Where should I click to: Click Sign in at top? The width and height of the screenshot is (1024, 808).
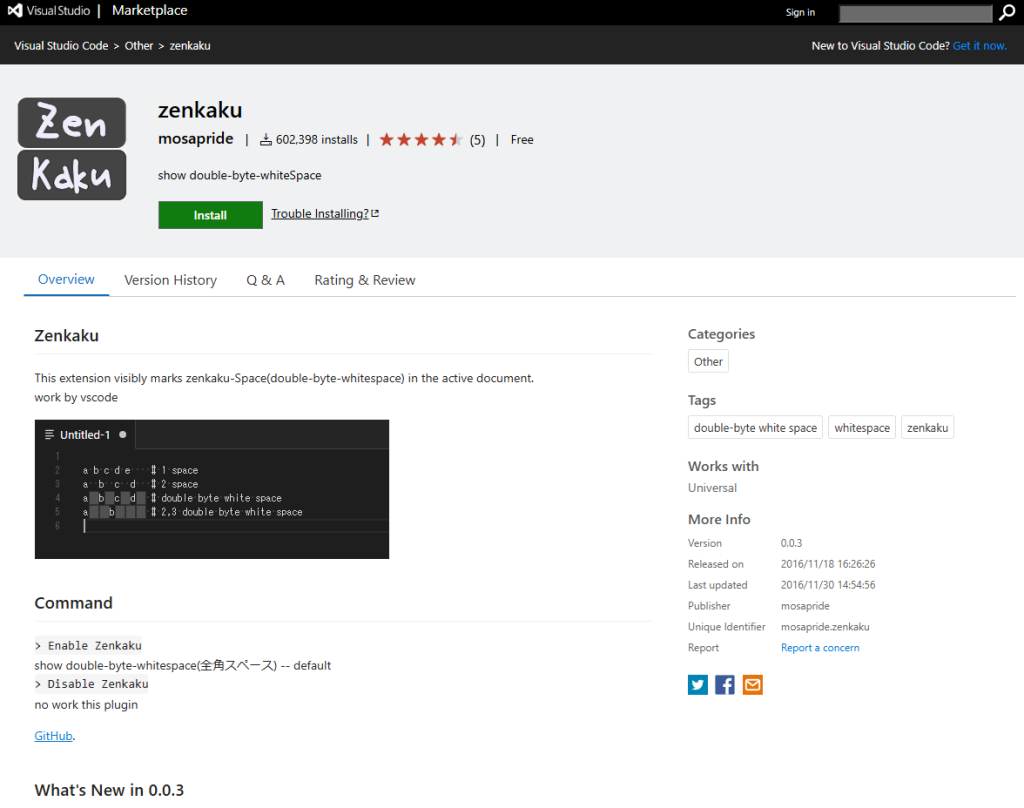point(800,12)
